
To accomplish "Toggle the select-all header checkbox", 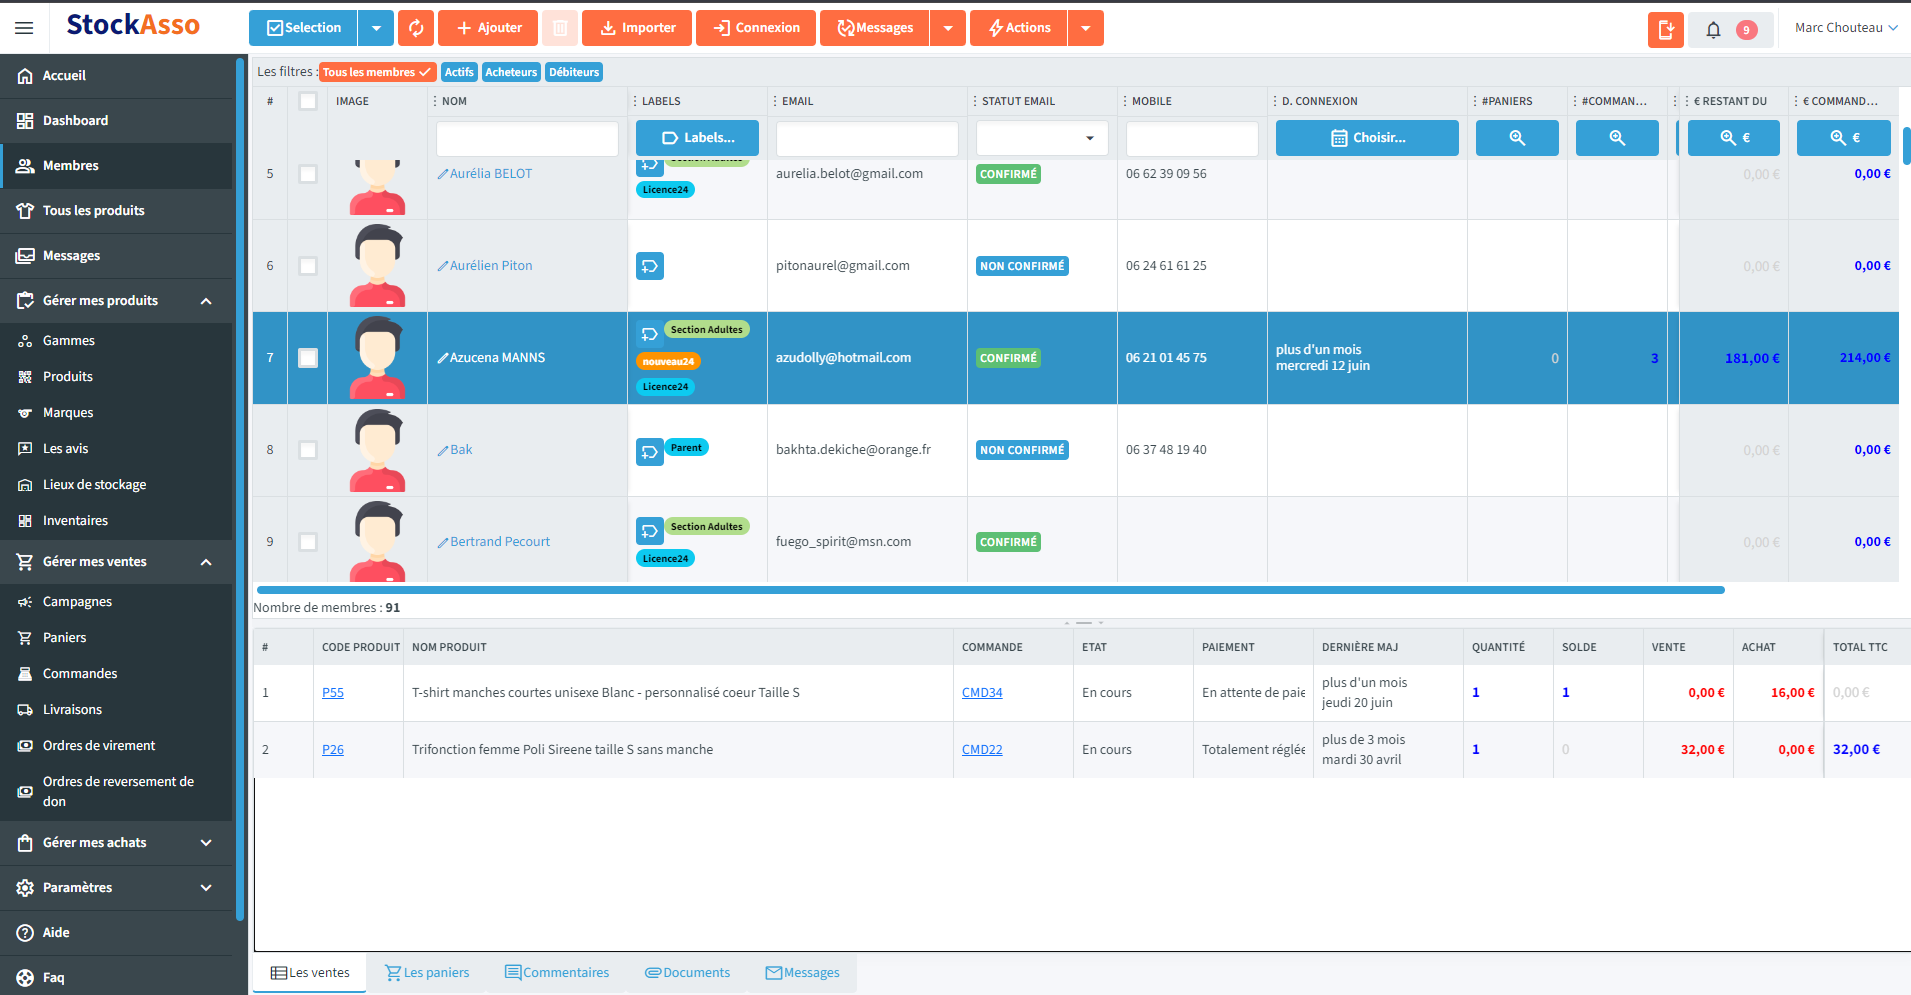I will 308,101.
